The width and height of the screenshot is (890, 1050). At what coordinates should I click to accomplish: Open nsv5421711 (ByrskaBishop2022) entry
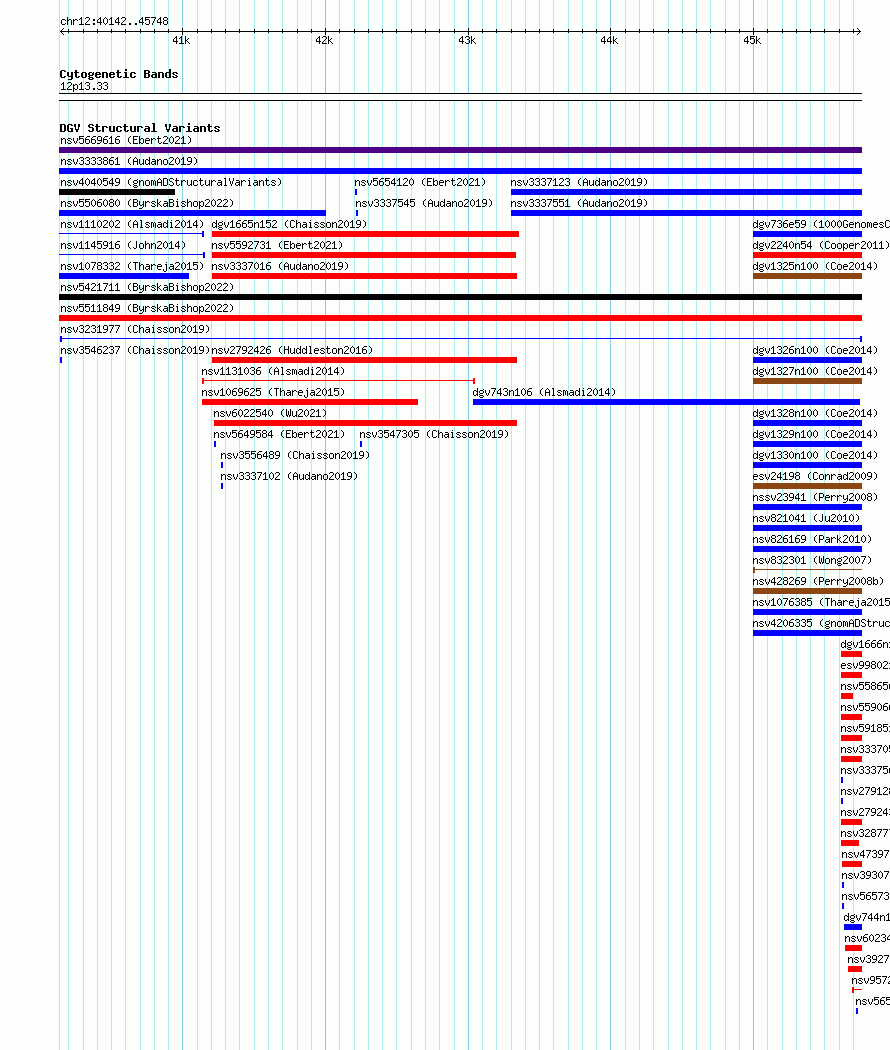[x=147, y=287]
